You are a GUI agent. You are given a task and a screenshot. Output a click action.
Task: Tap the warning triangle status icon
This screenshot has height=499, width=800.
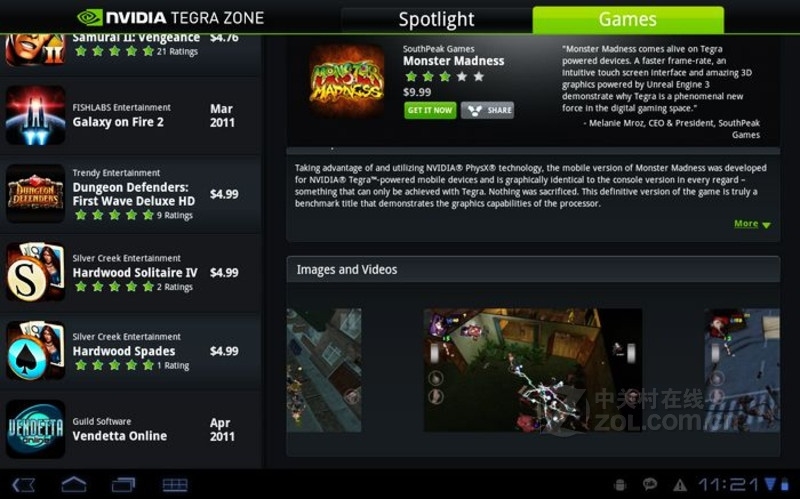pos(680,485)
